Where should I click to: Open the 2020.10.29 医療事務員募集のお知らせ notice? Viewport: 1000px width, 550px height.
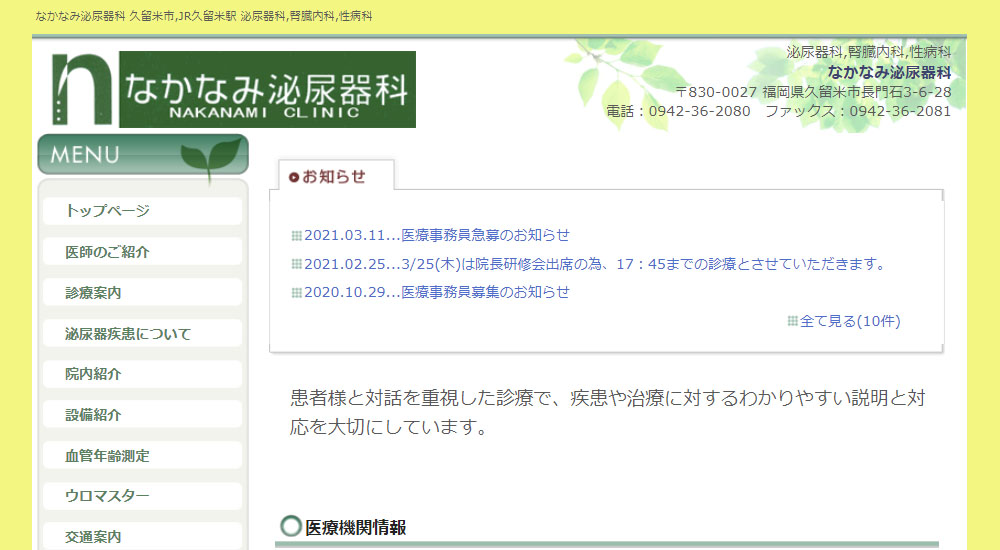pos(436,292)
